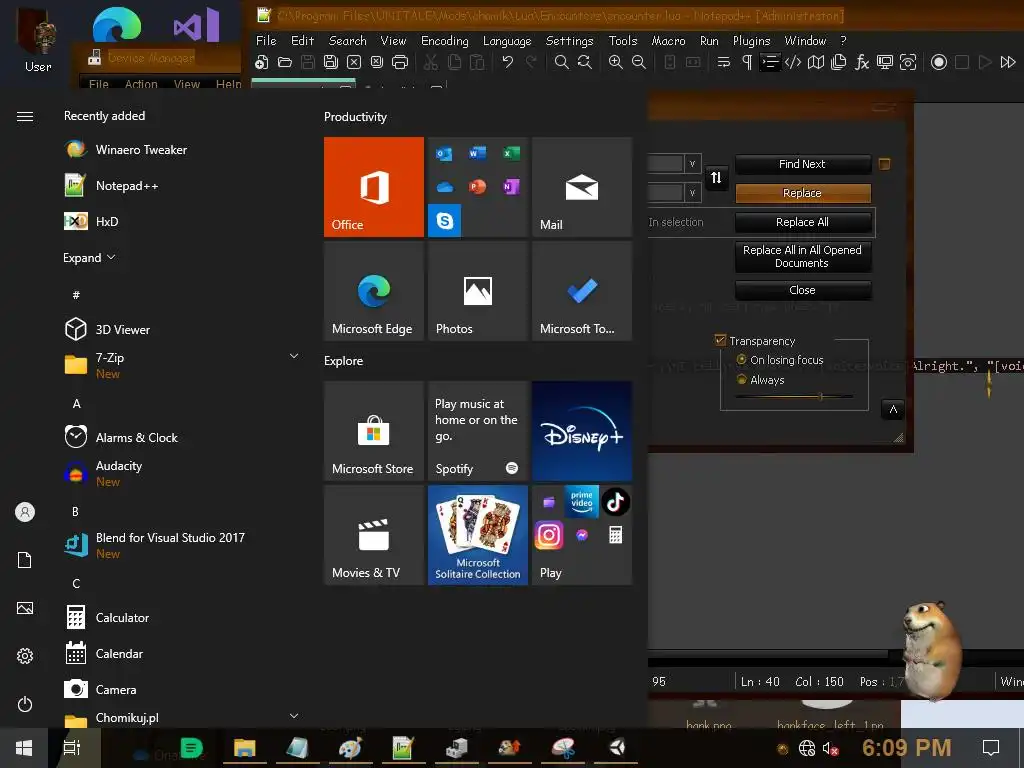This screenshot has width=1024, height=768.
Task: Open the Skype tile in Productivity group
Action: coord(445,221)
